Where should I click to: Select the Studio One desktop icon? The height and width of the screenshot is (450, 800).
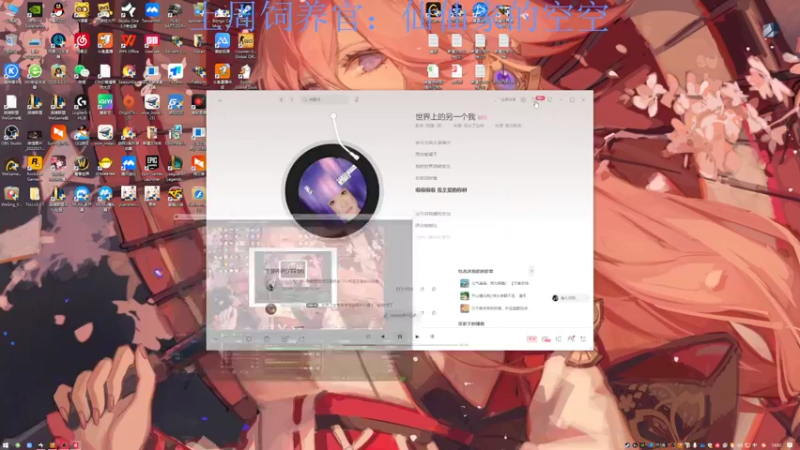pyautogui.click(x=128, y=14)
